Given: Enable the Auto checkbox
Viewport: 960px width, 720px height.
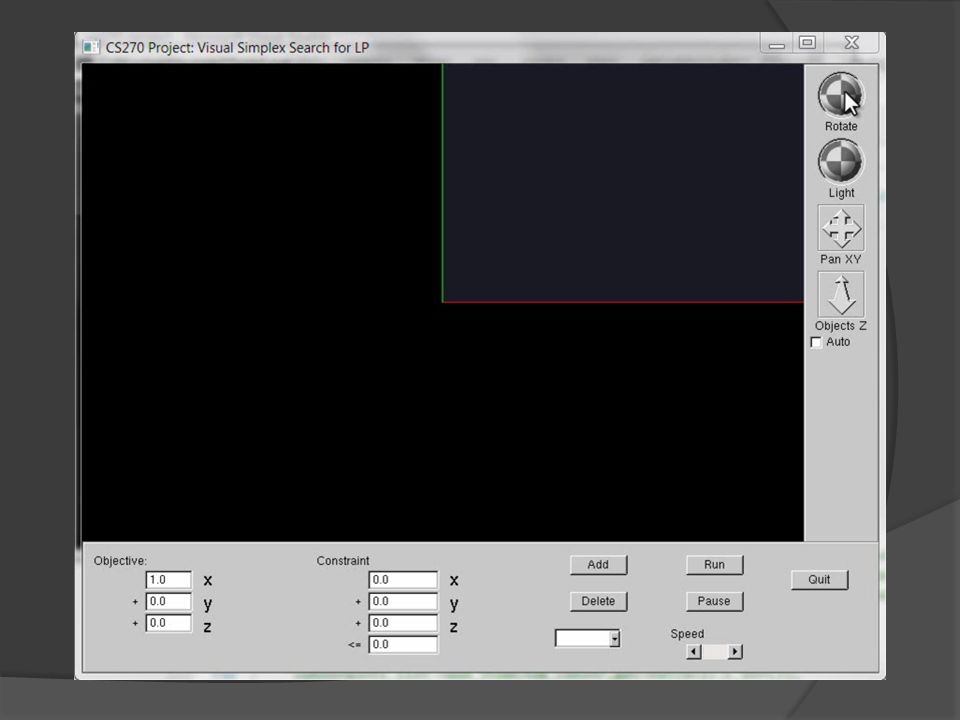Looking at the screenshot, I should 816,342.
